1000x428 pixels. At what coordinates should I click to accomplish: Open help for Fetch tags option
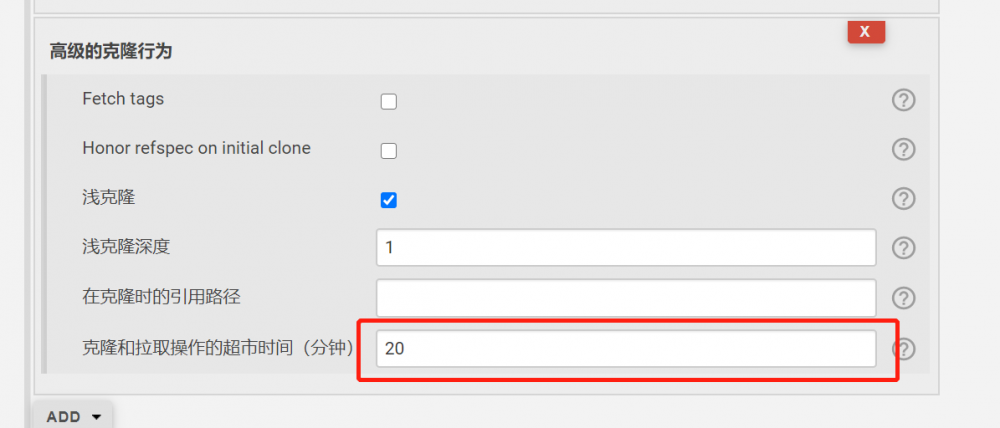coord(903,100)
